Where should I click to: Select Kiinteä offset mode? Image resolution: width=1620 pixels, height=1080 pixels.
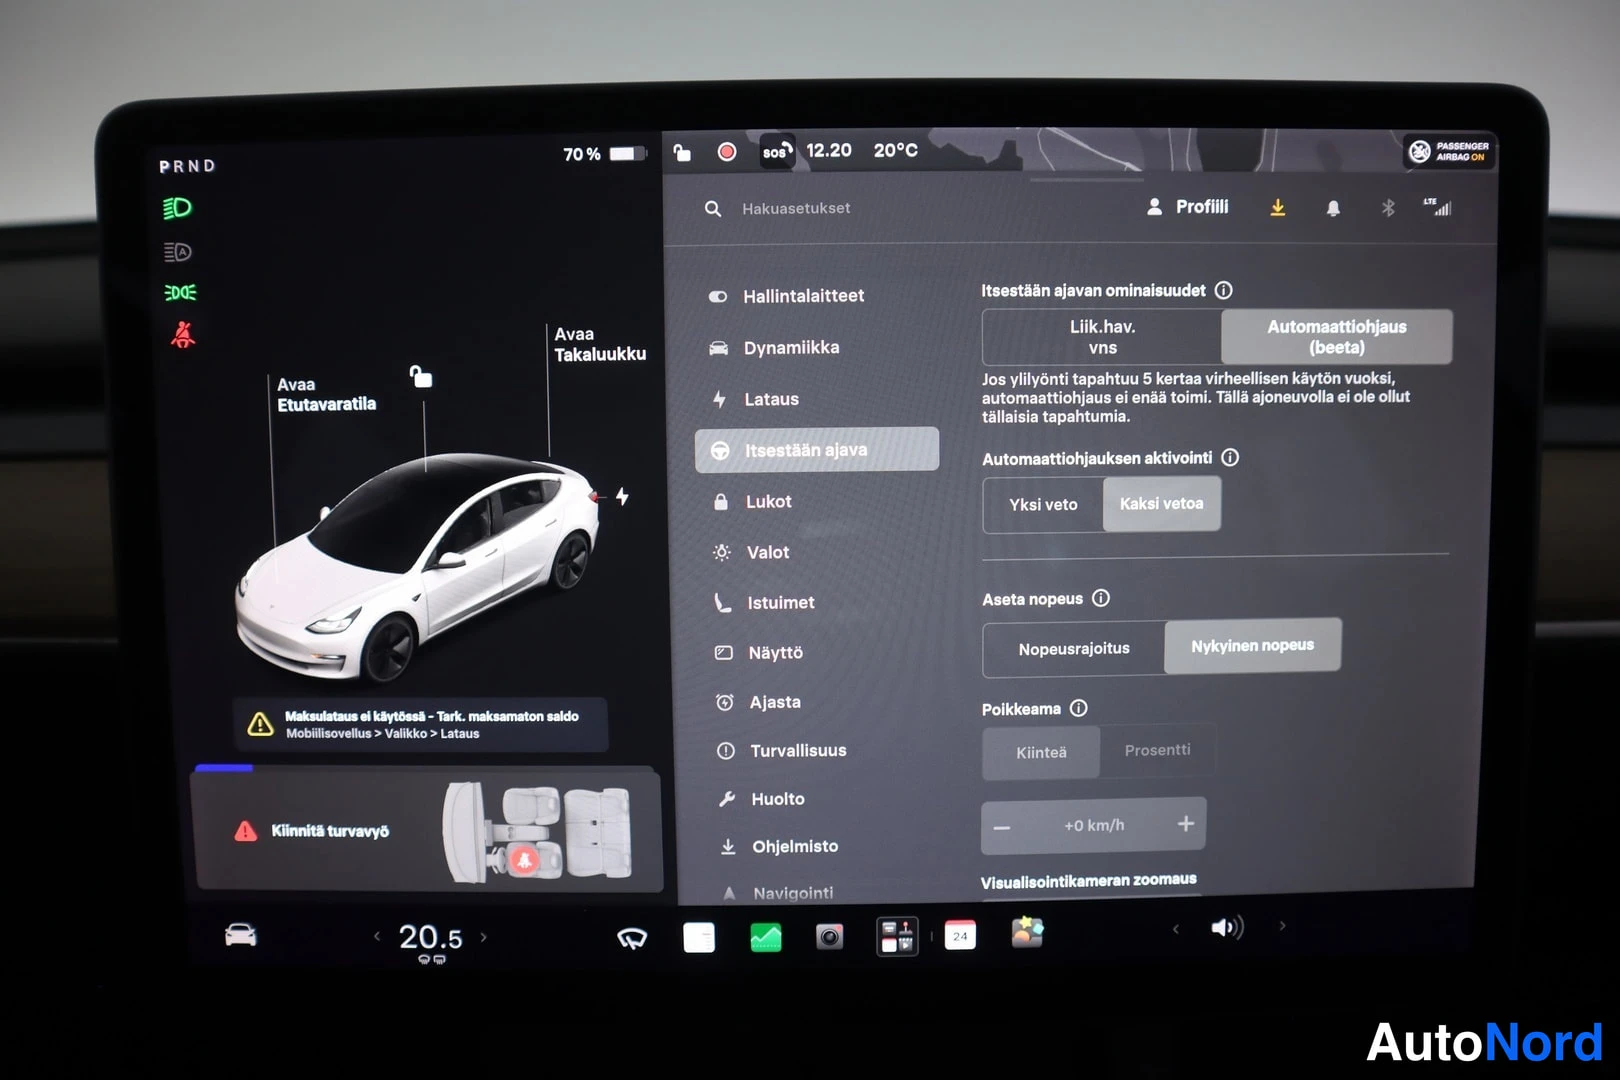pos(1041,752)
